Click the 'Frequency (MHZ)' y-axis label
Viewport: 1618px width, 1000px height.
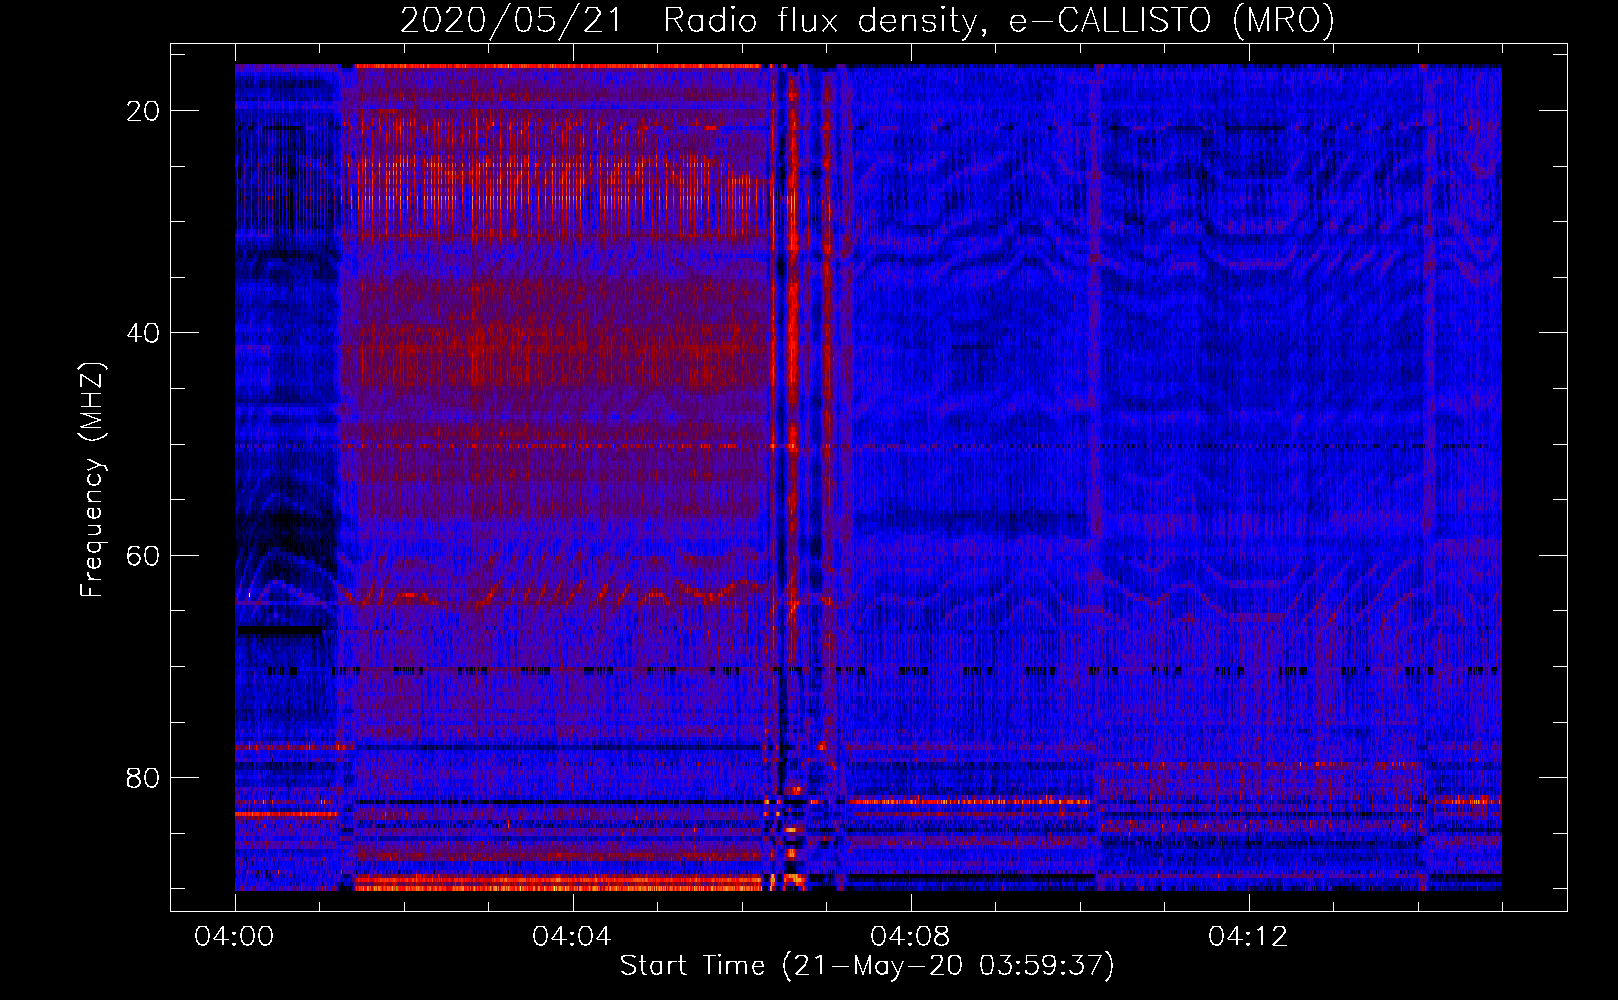(x=92, y=480)
